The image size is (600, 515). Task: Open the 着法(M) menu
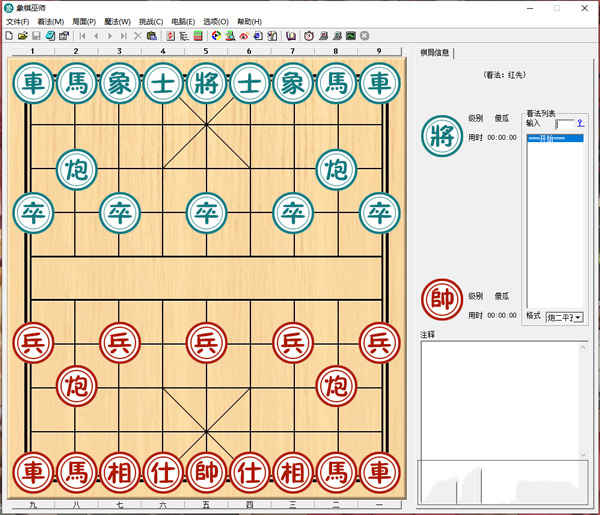click(51, 21)
